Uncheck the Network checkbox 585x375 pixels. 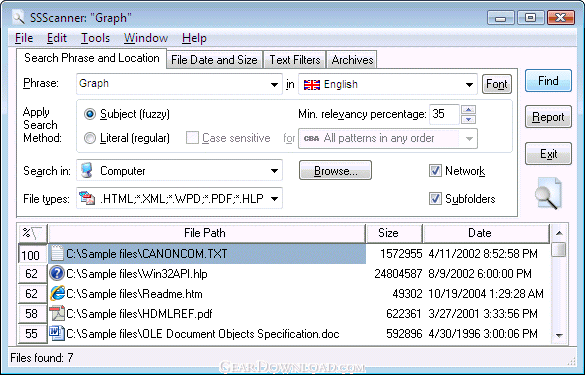435,171
